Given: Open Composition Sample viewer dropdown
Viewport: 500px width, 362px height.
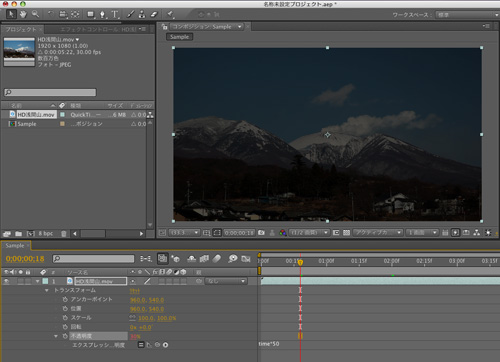Looking at the screenshot, I should 207,27.
